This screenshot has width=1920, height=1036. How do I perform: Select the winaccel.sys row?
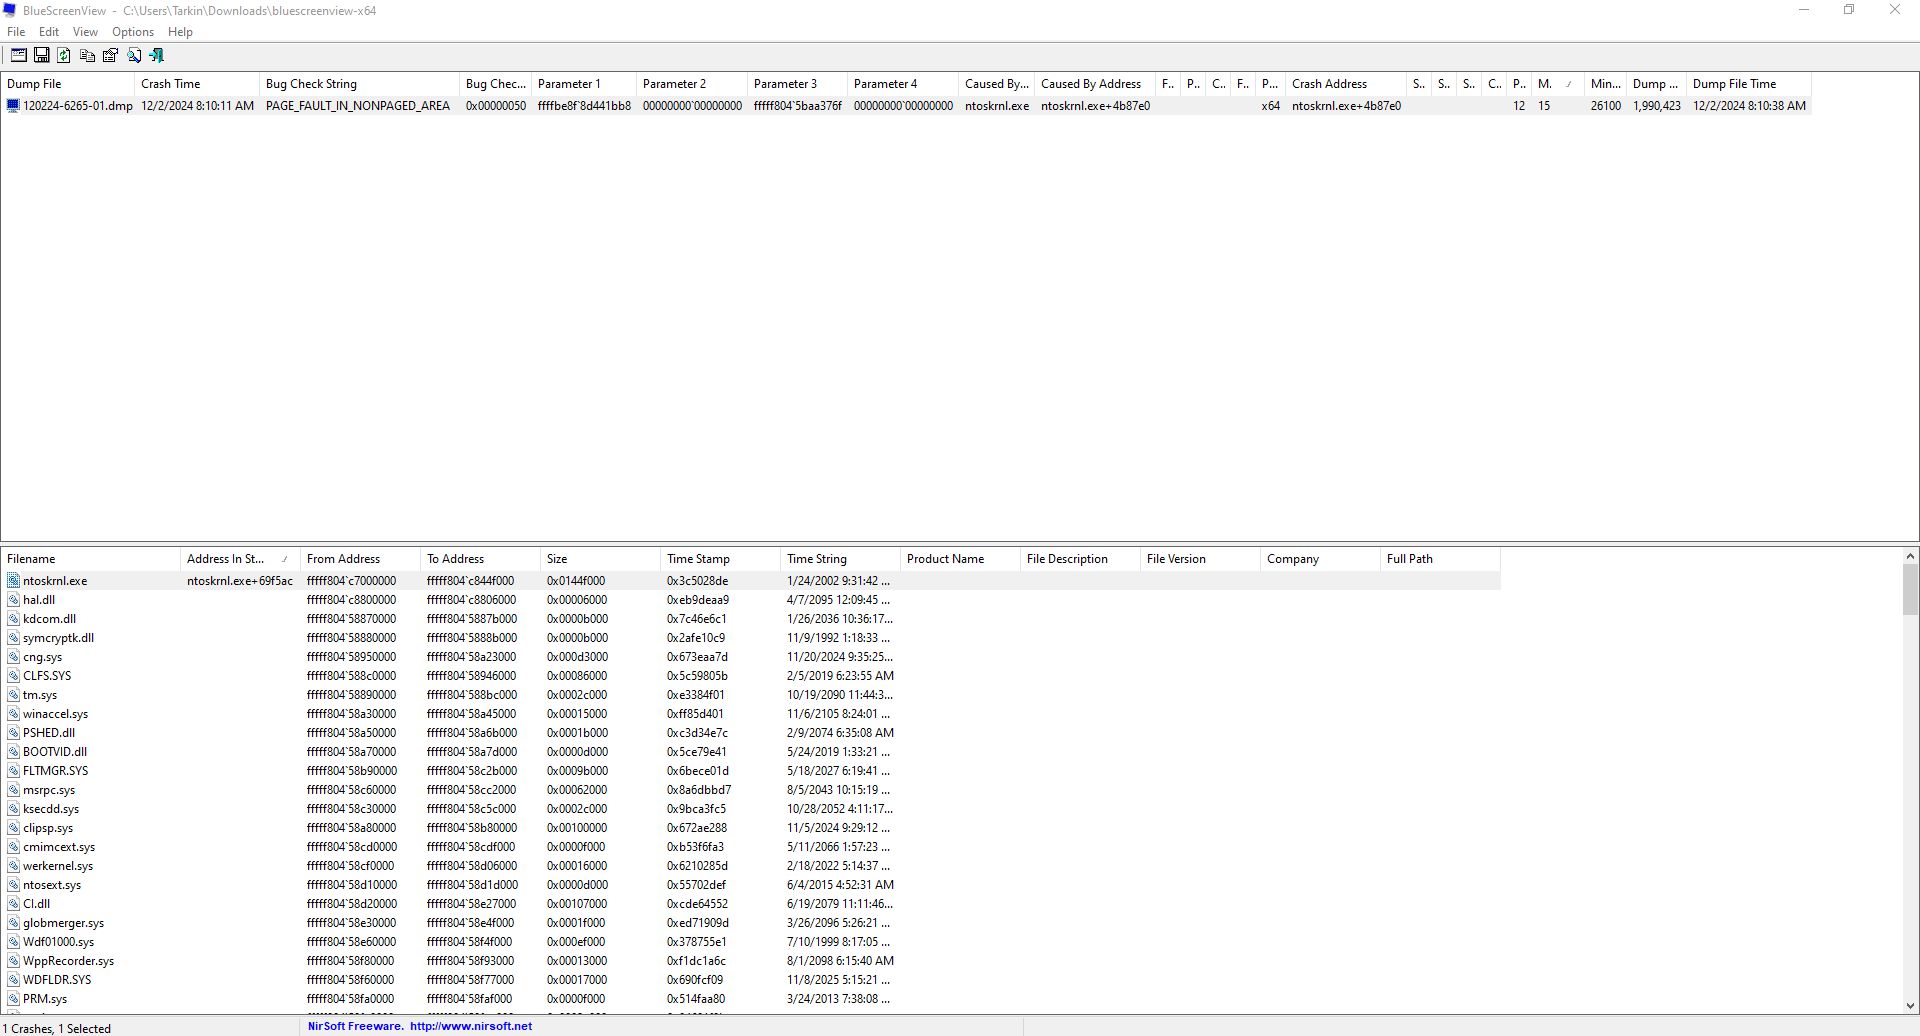tap(750, 714)
